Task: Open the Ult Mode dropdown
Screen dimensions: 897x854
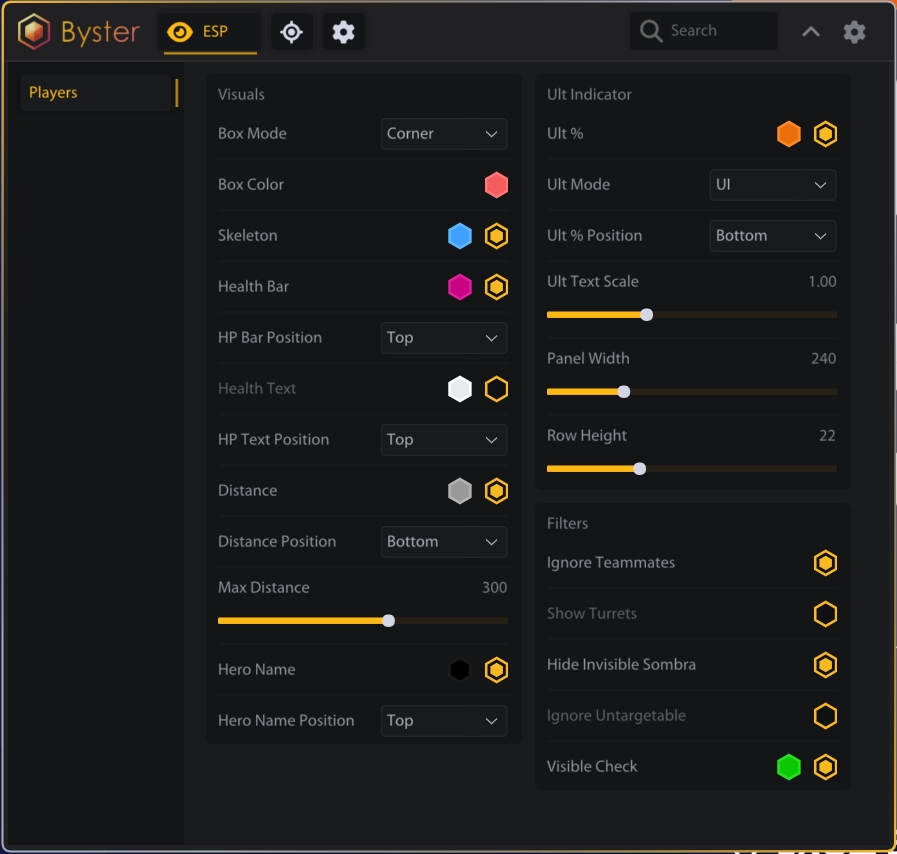Action: coord(770,184)
